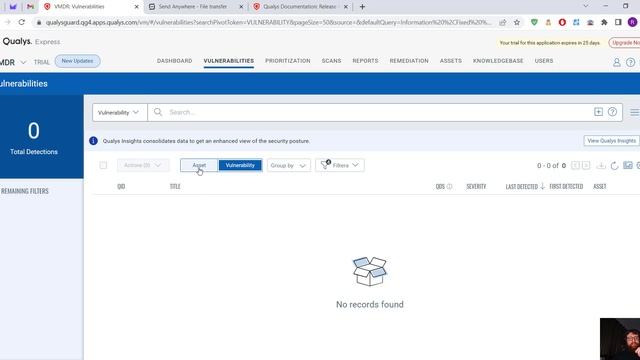Image resolution: width=640 pixels, height=360 pixels.
Task: Open the Qualys help icon in header
Action: [x=631, y=62]
